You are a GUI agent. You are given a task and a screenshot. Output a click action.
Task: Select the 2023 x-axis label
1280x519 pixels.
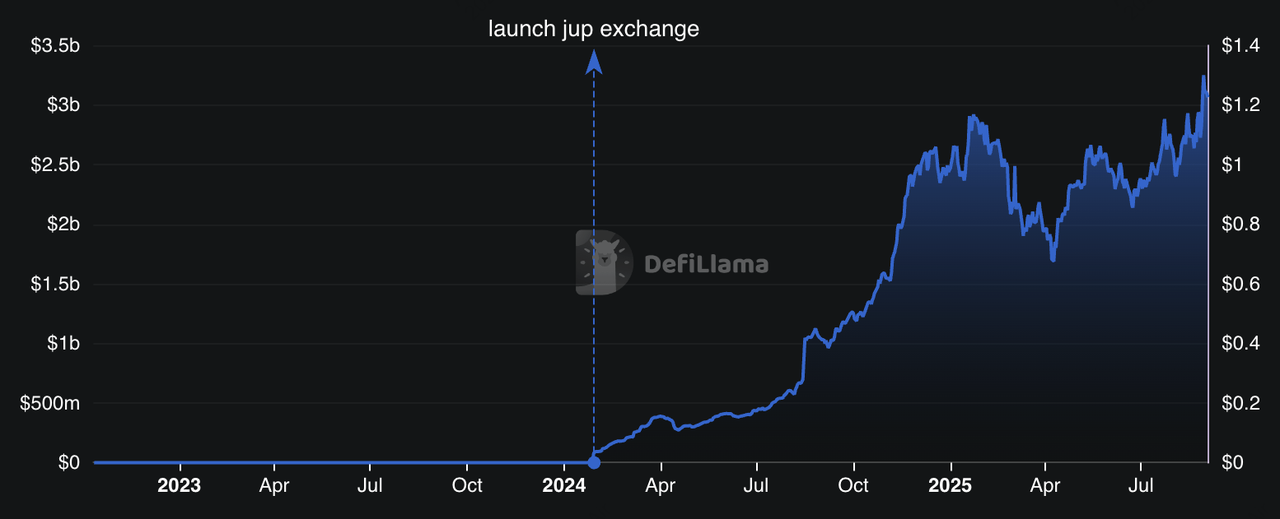click(179, 486)
